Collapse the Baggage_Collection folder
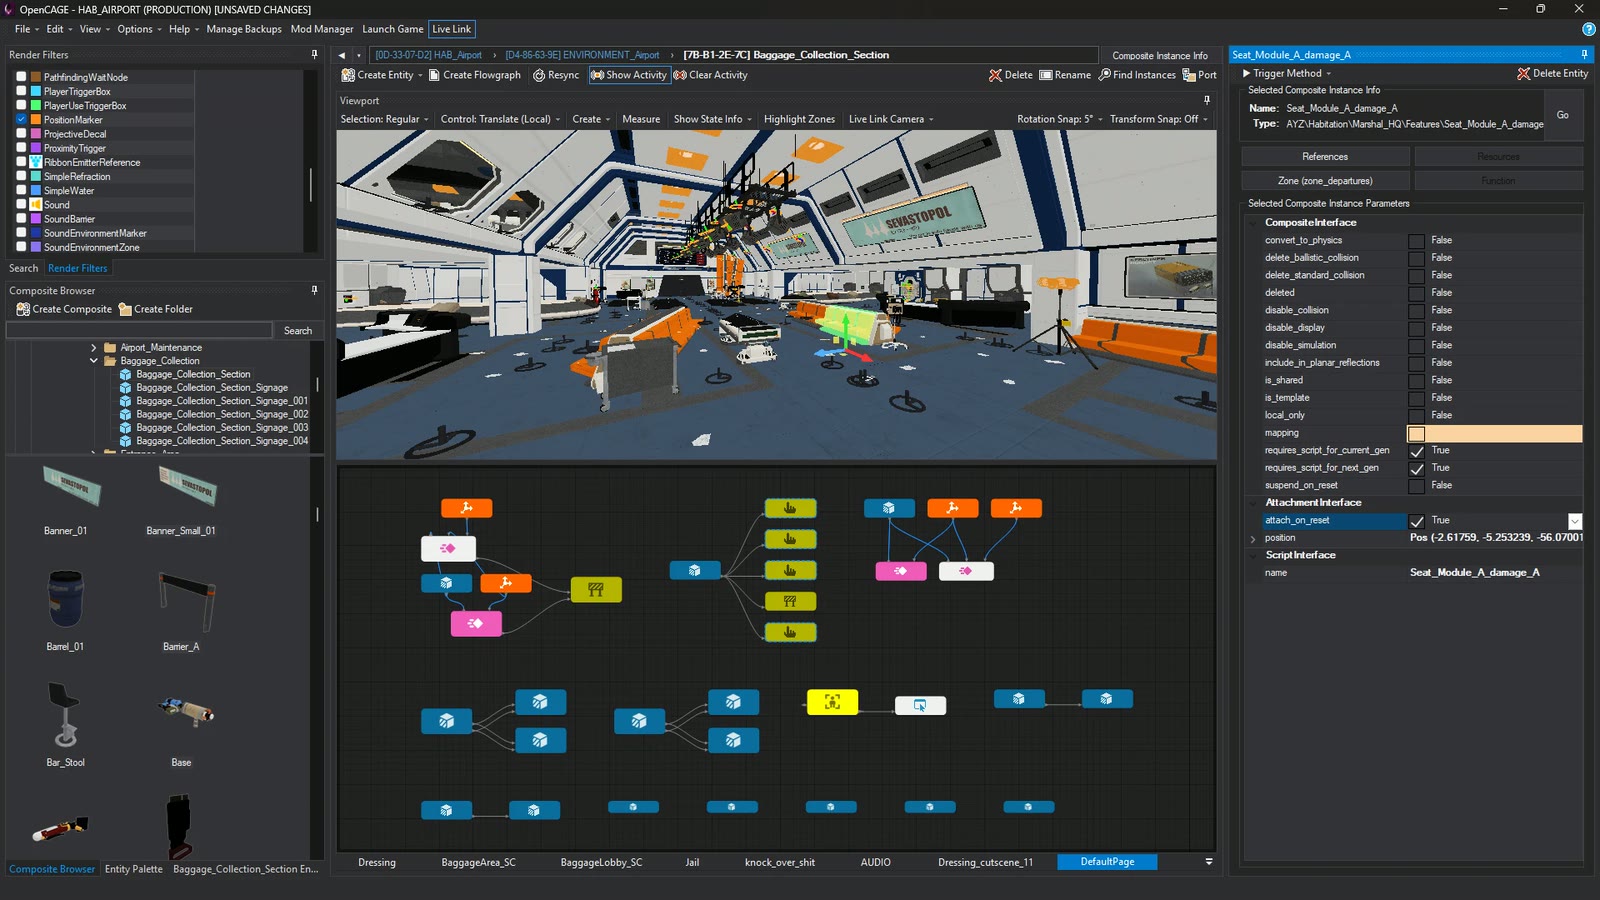 point(94,361)
